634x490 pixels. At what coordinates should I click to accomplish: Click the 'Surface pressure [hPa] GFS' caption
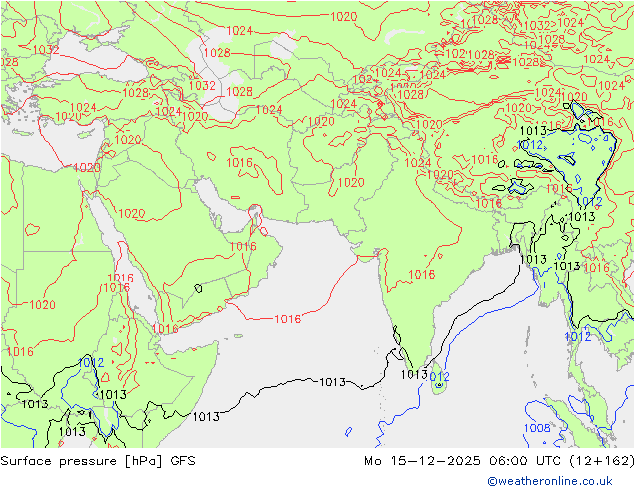click(98, 461)
